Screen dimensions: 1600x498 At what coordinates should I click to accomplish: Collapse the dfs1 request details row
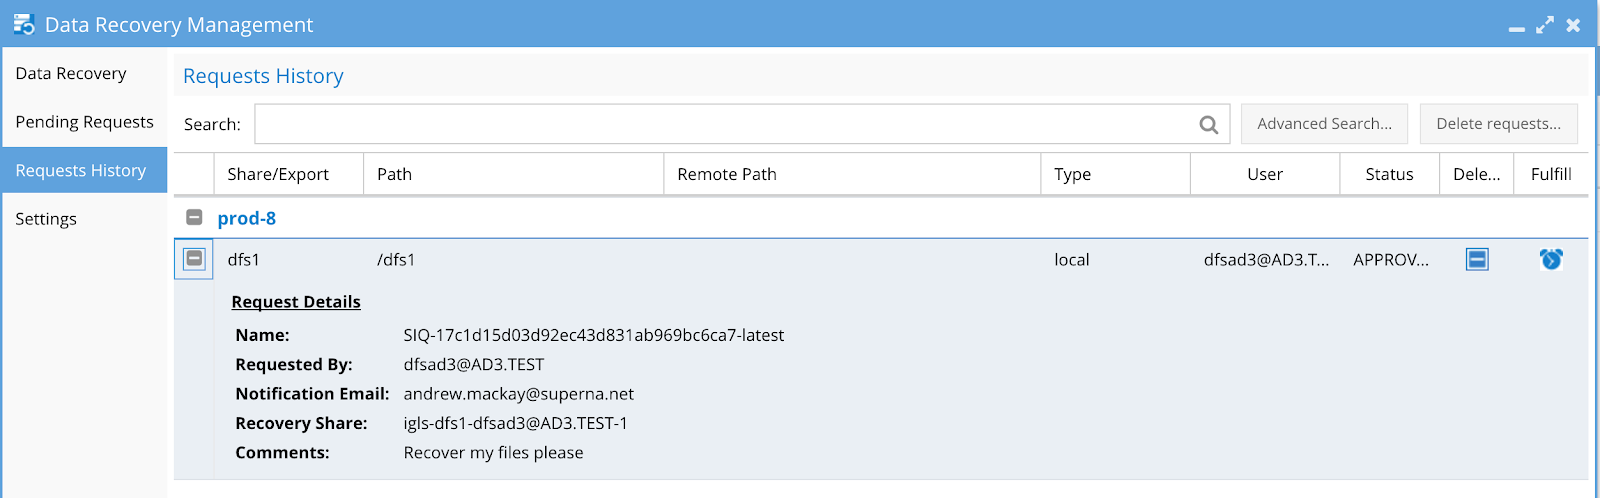[x=194, y=259]
